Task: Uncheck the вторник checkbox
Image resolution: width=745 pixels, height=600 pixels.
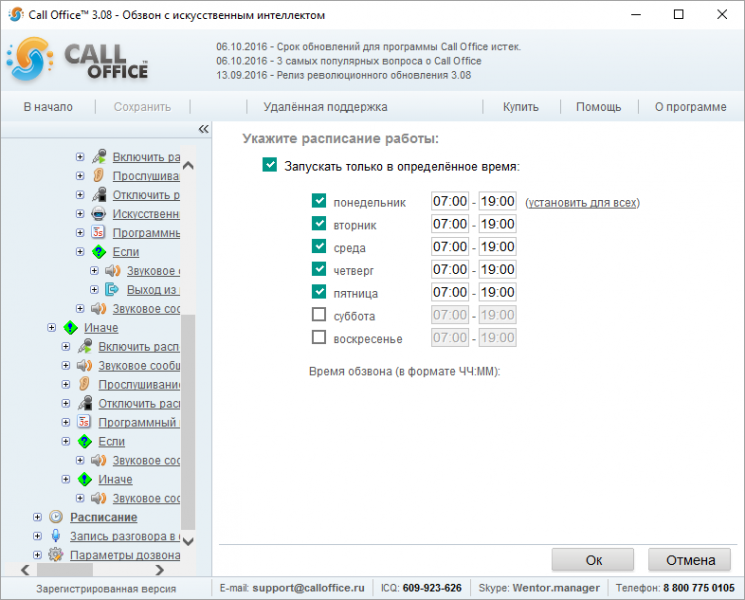Action: (319, 223)
